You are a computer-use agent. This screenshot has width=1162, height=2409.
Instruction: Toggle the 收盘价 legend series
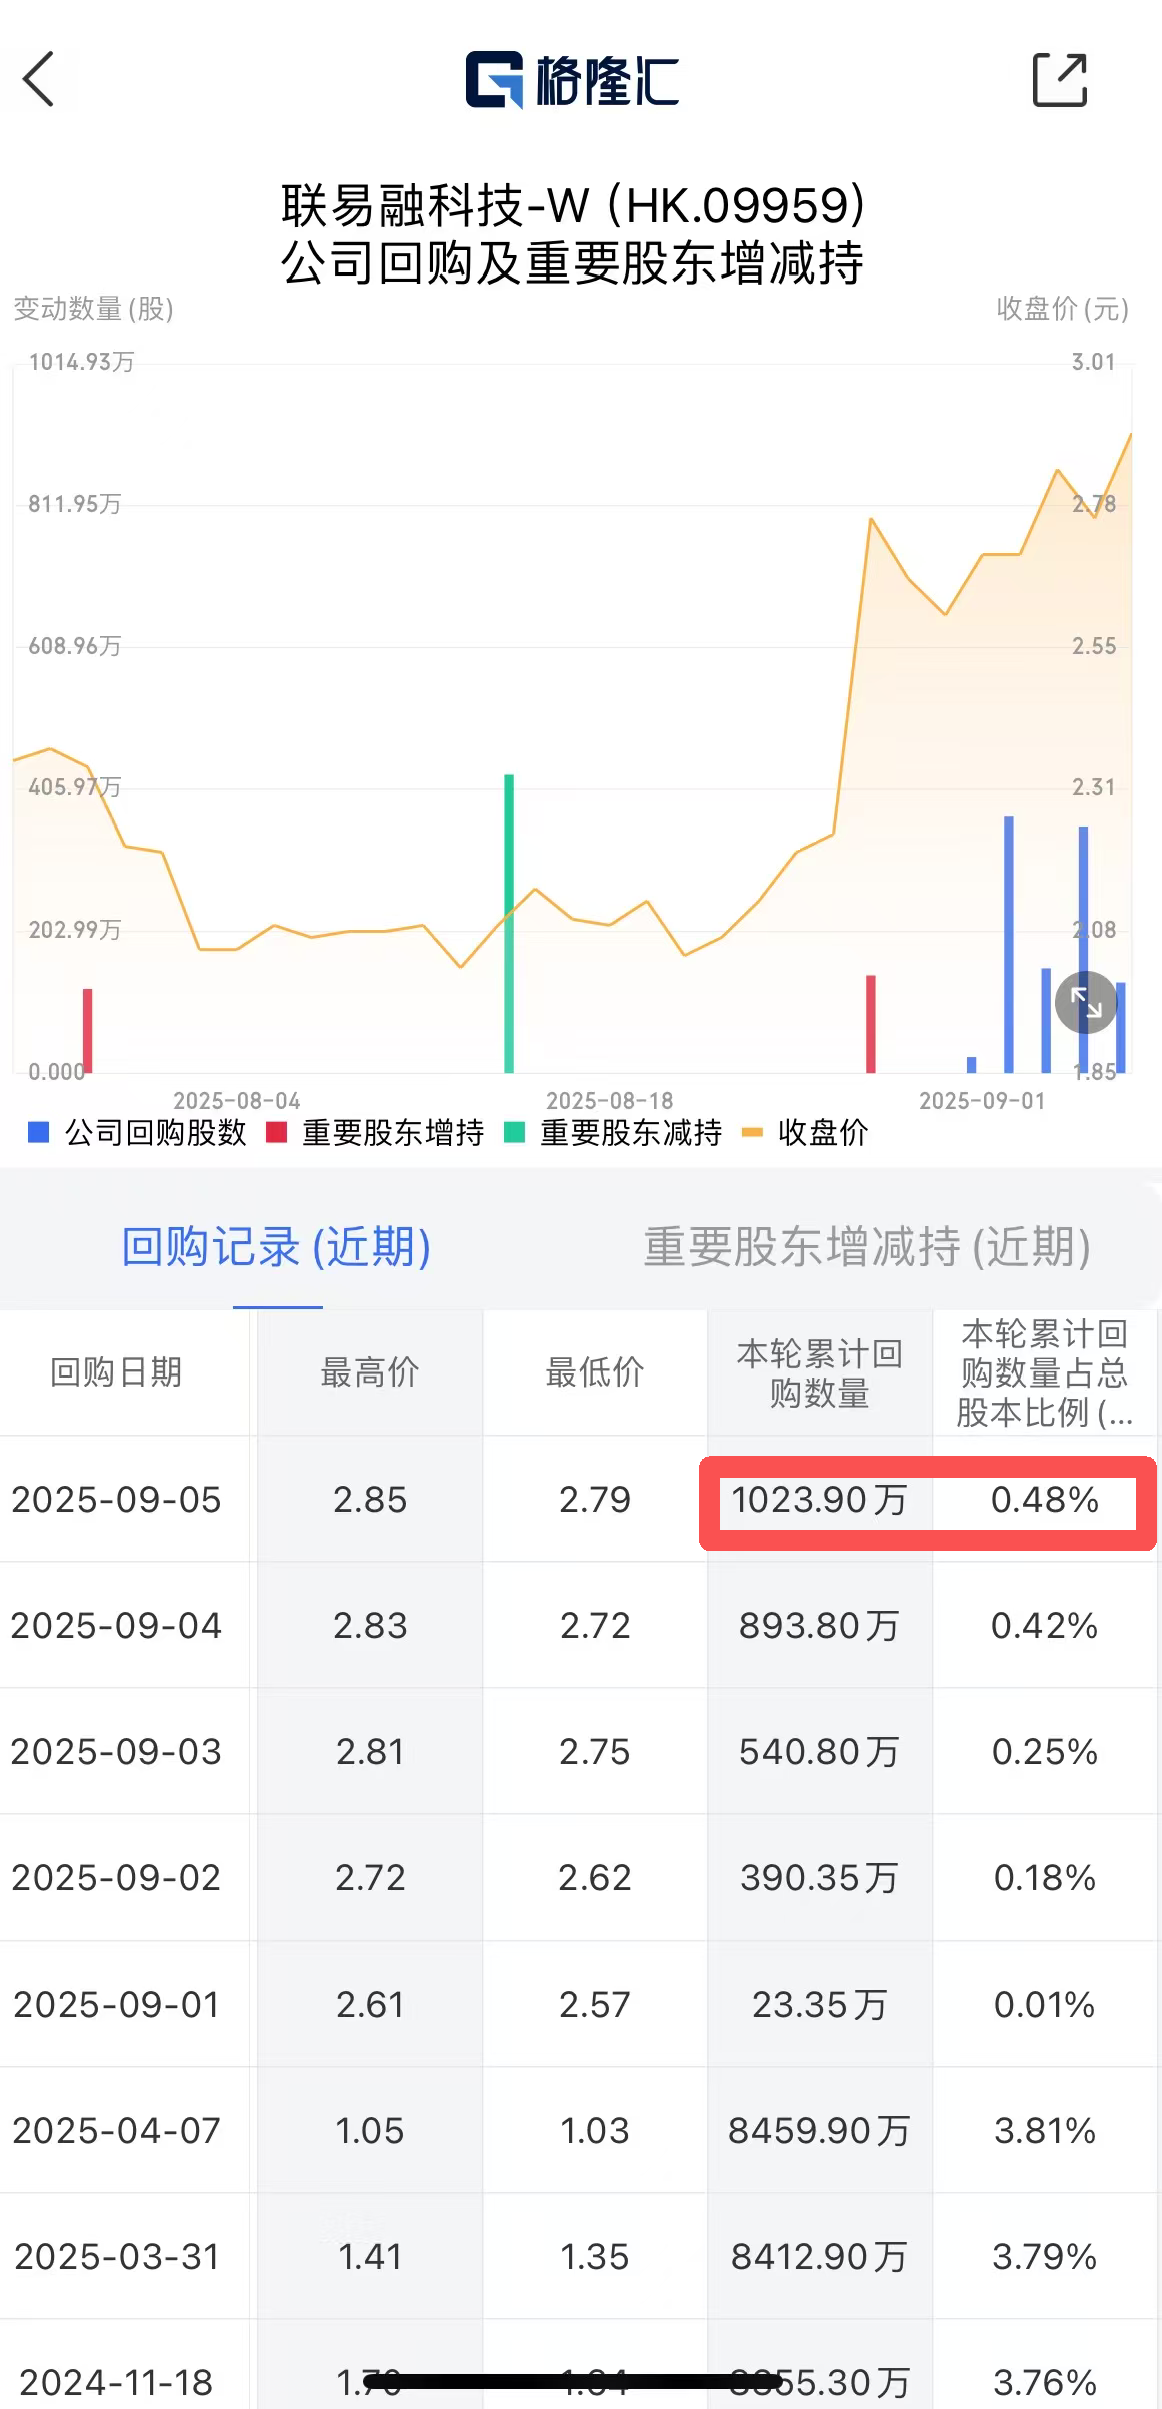click(x=805, y=1132)
